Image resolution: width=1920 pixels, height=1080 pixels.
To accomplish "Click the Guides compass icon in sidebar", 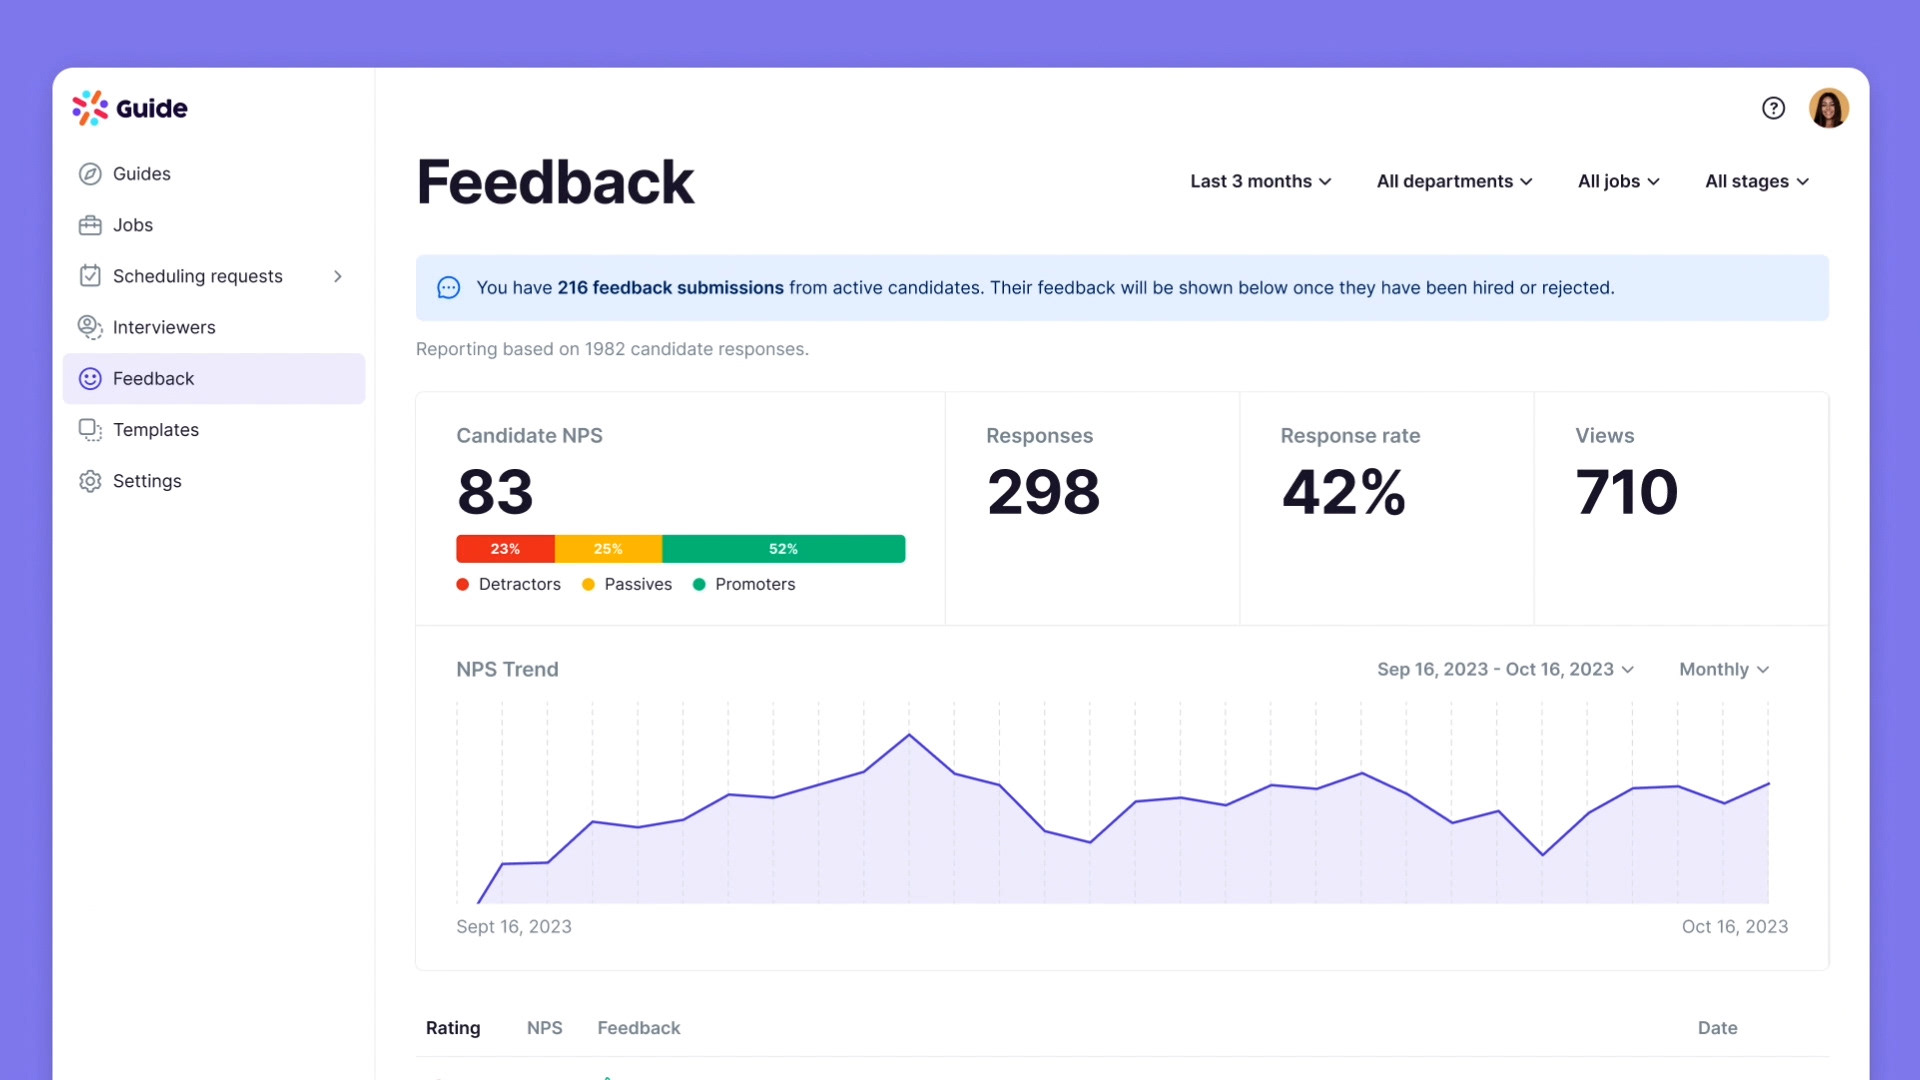I will 90,174.
